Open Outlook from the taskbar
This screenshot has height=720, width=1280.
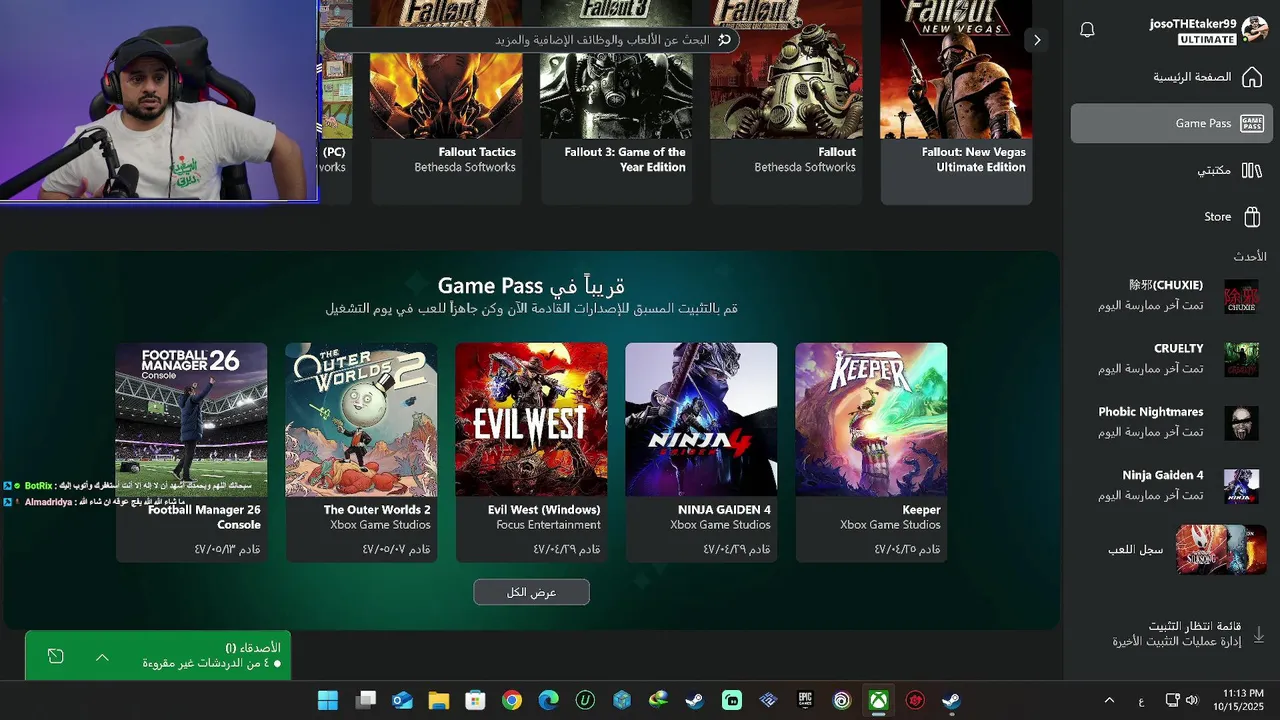402,700
